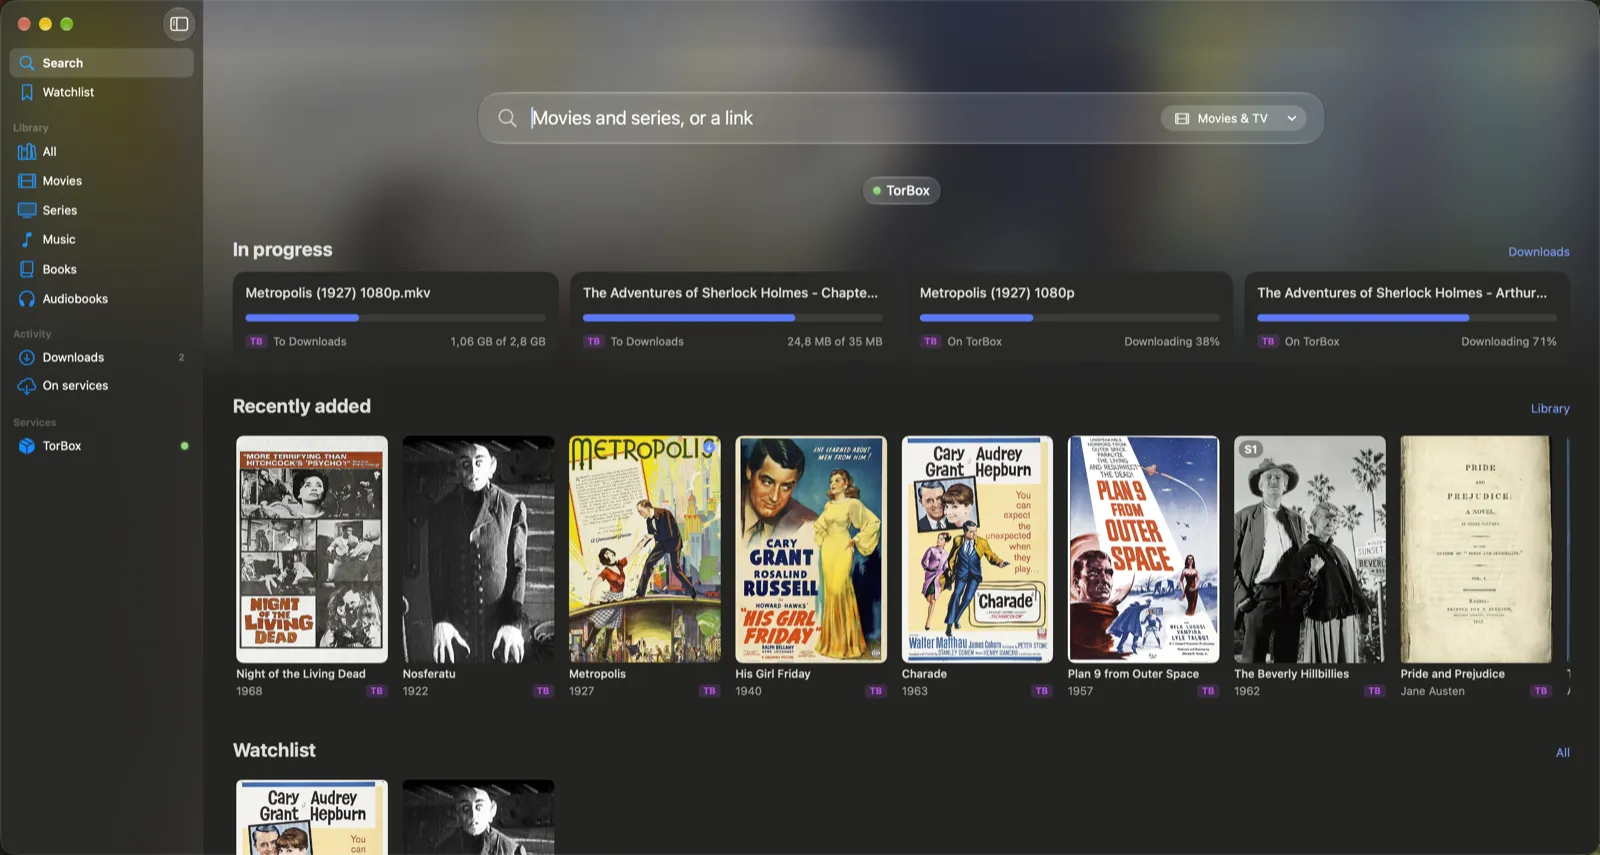Click the green TorBox status dot in sidebar
This screenshot has width=1600, height=855.
(x=184, y=446)
